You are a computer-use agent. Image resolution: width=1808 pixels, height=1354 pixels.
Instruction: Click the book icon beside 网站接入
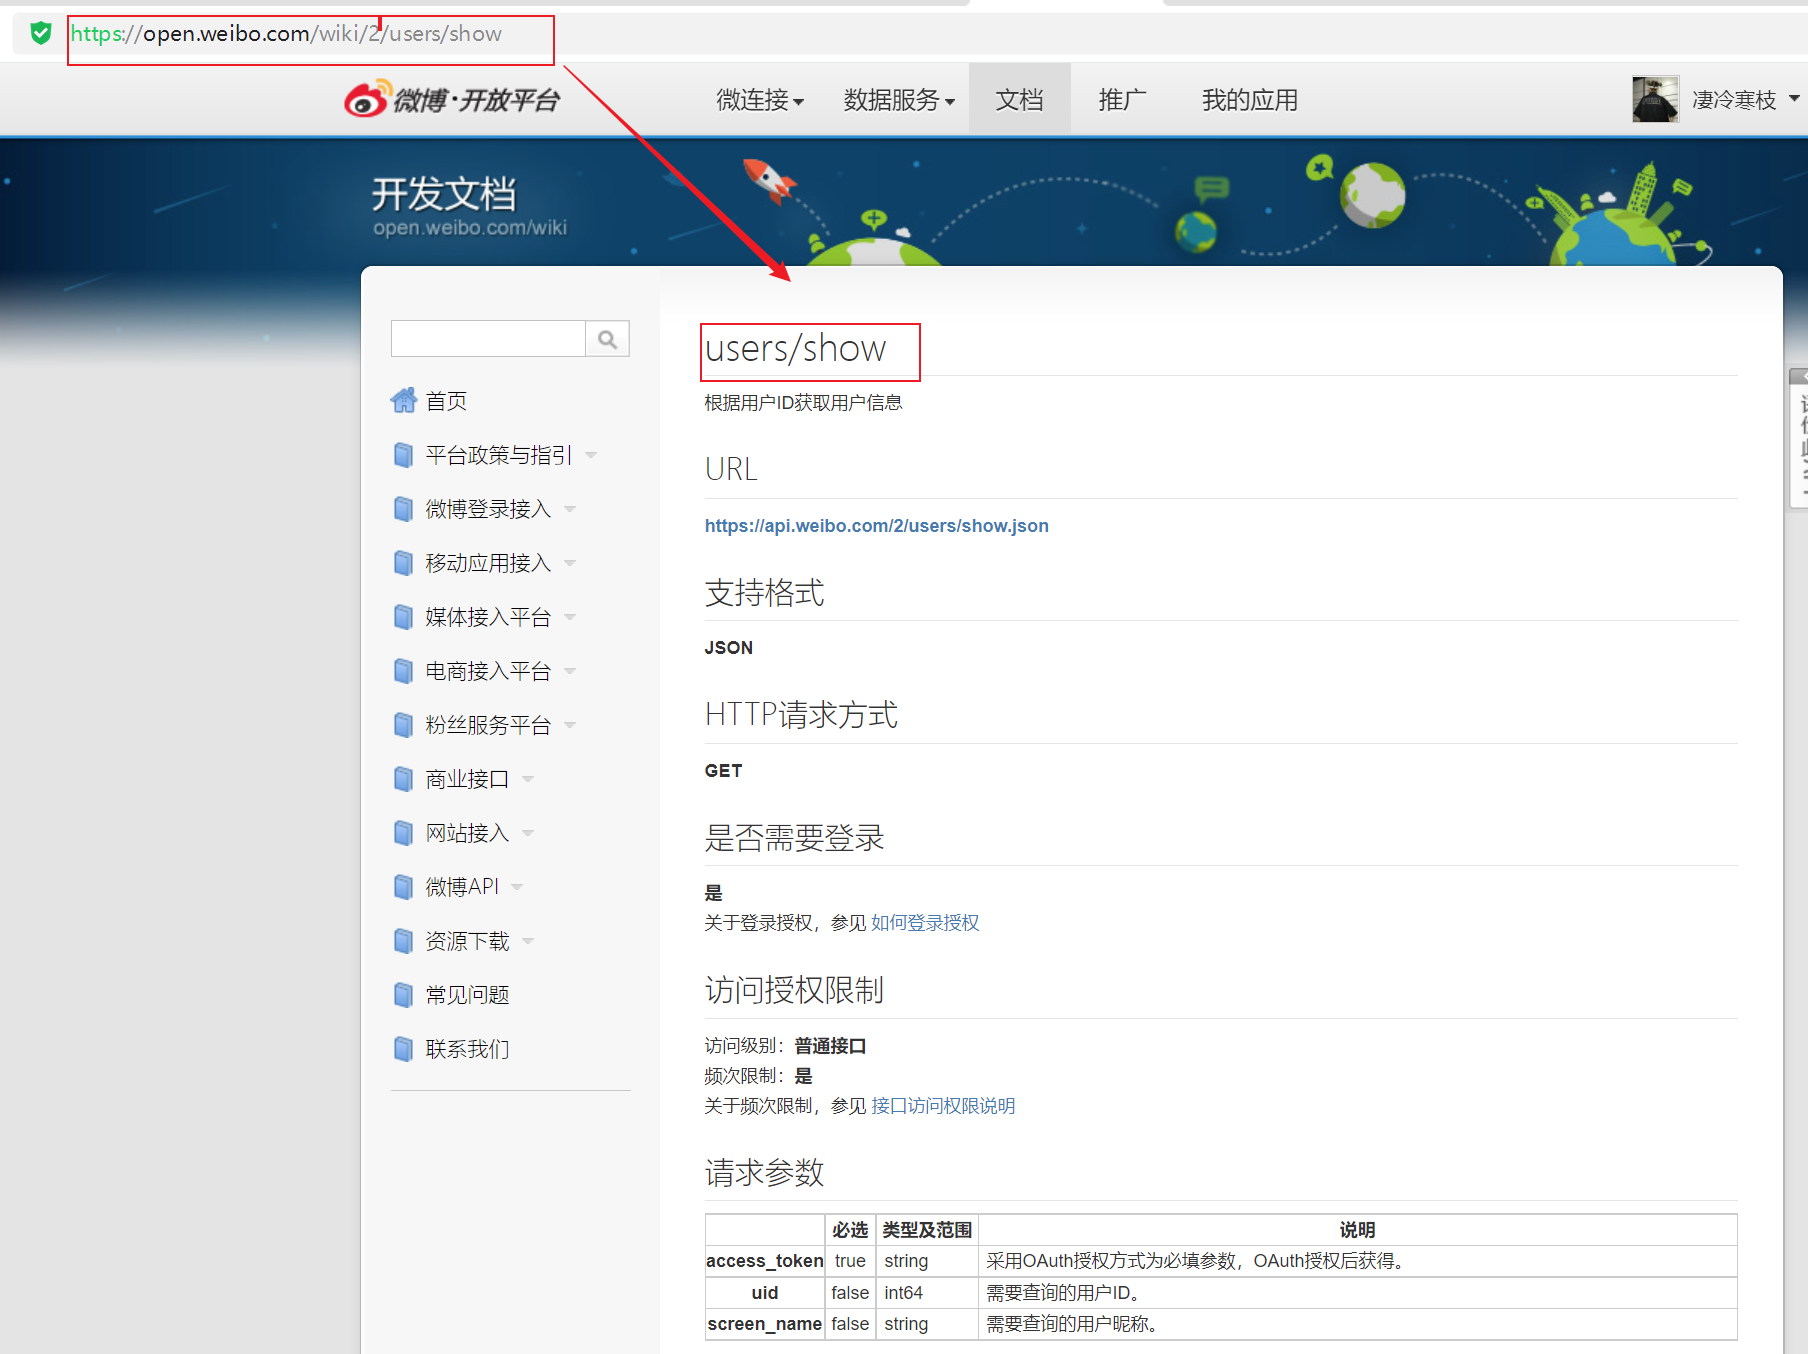click(x=404, y=833)
